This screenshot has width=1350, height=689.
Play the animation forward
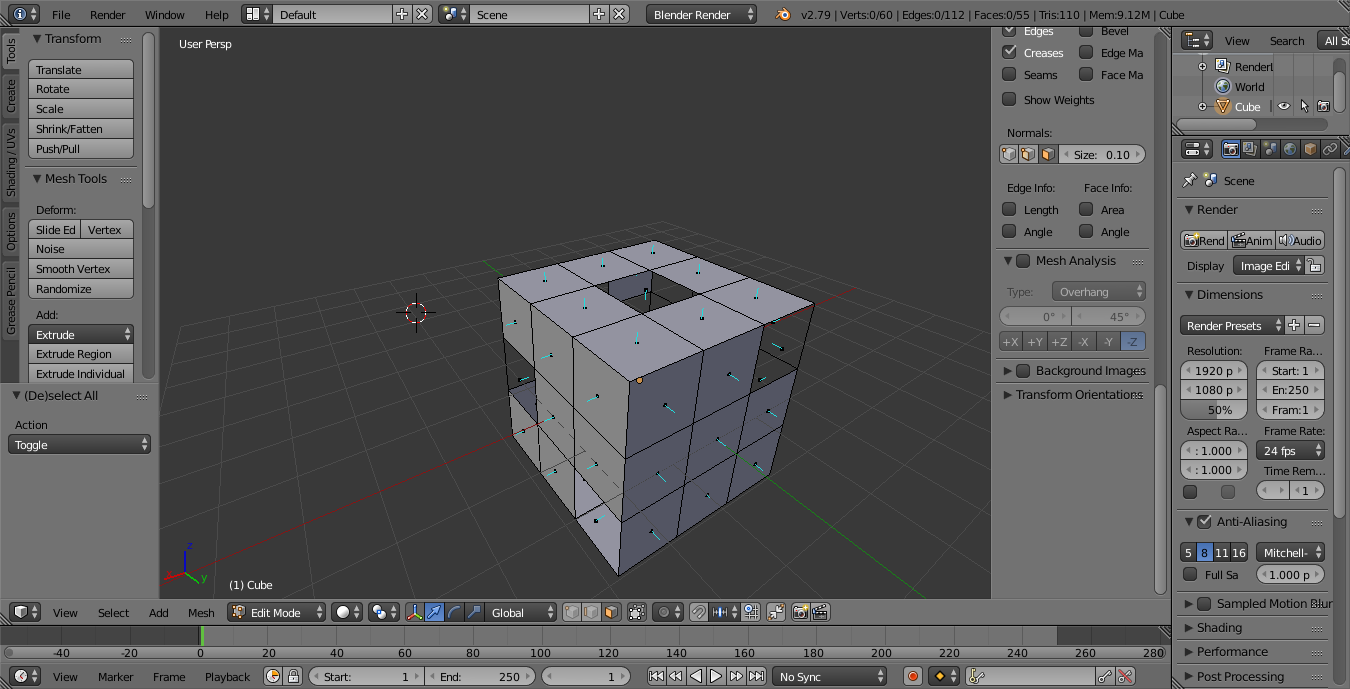716,677
